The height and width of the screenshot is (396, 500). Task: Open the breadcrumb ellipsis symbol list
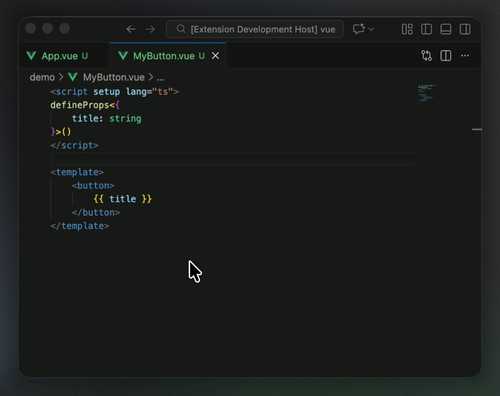click(x=160, y=78)
